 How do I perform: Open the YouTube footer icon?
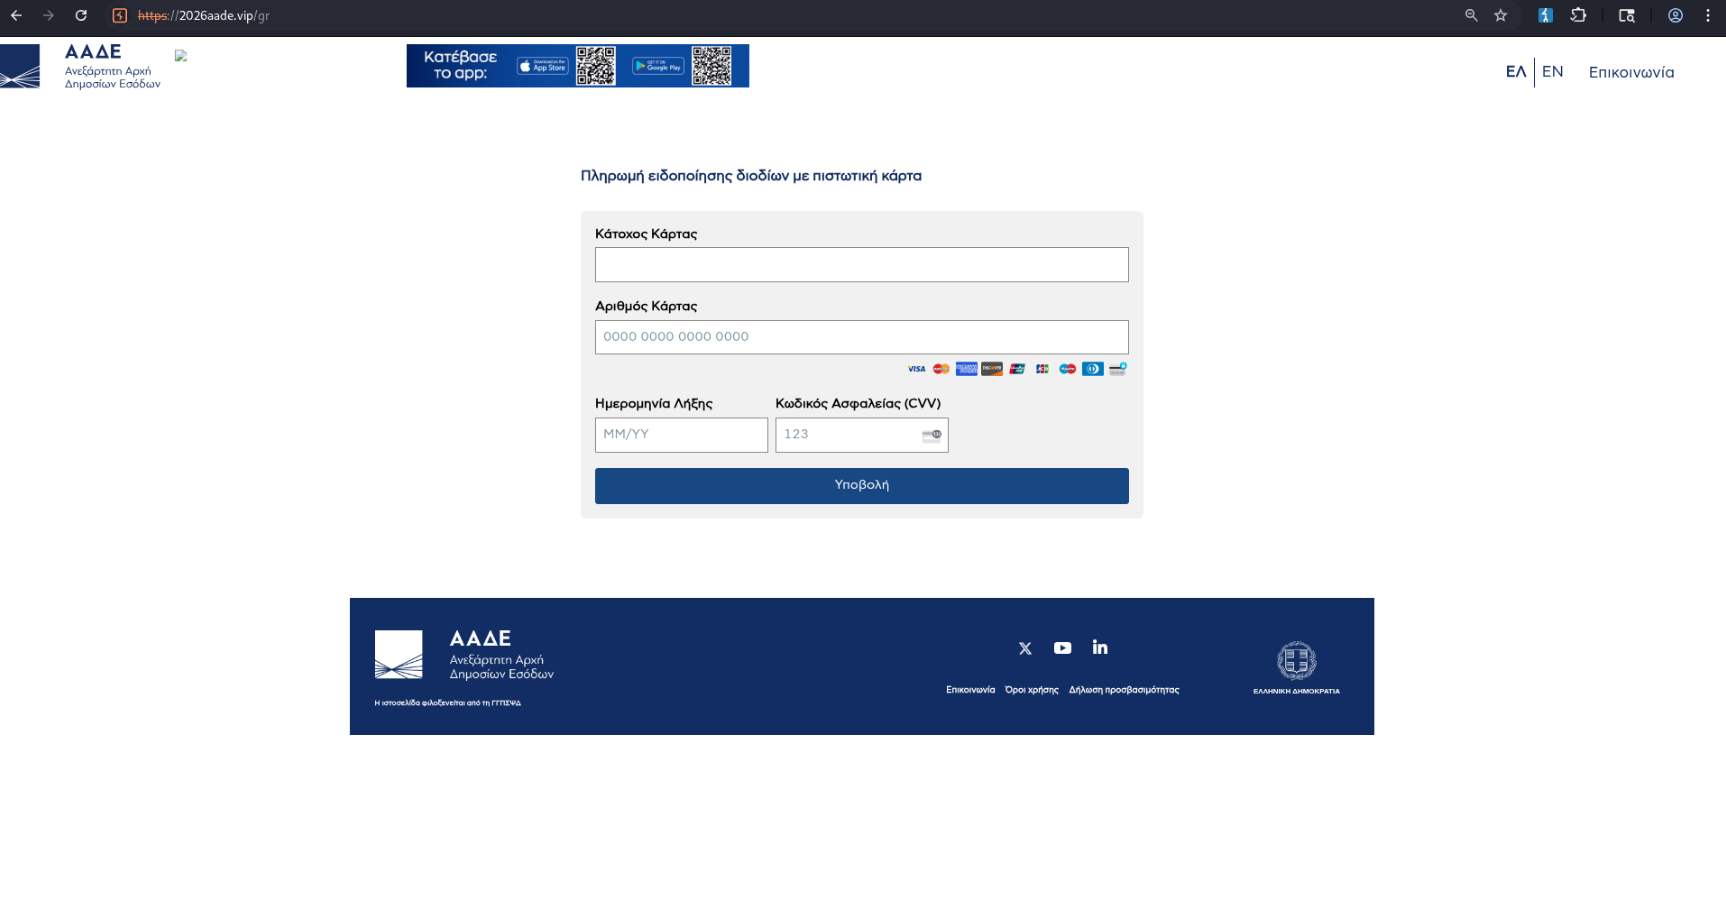click(x=1062, y=648)
